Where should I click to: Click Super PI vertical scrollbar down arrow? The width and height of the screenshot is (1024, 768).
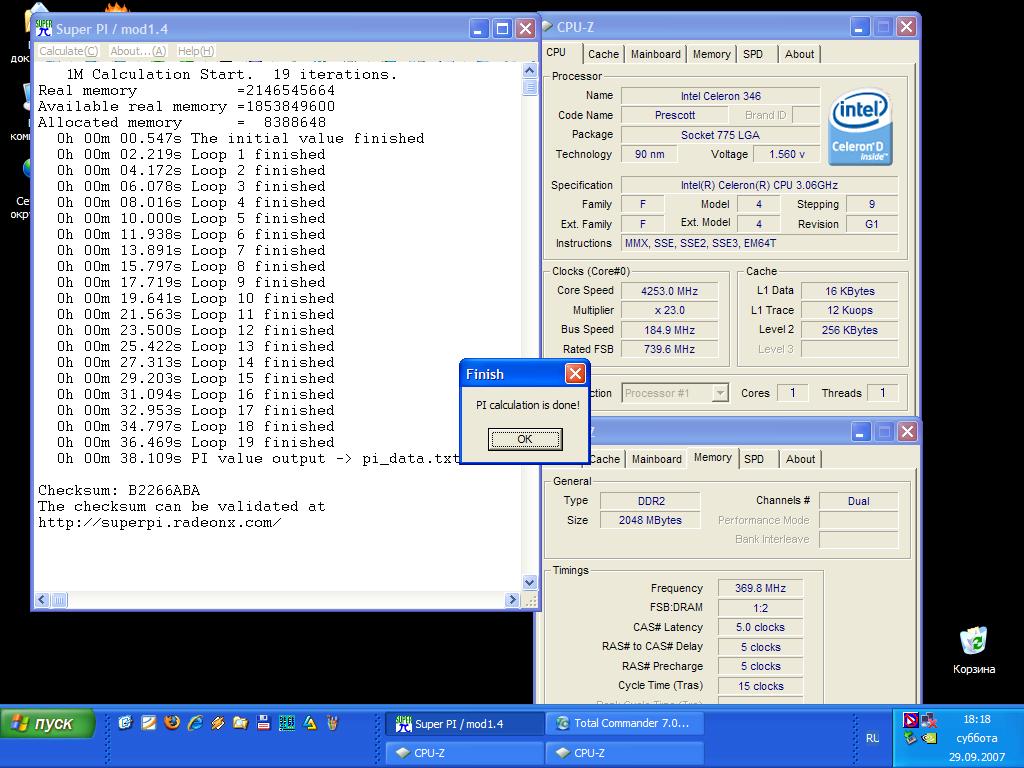[530, 583]
